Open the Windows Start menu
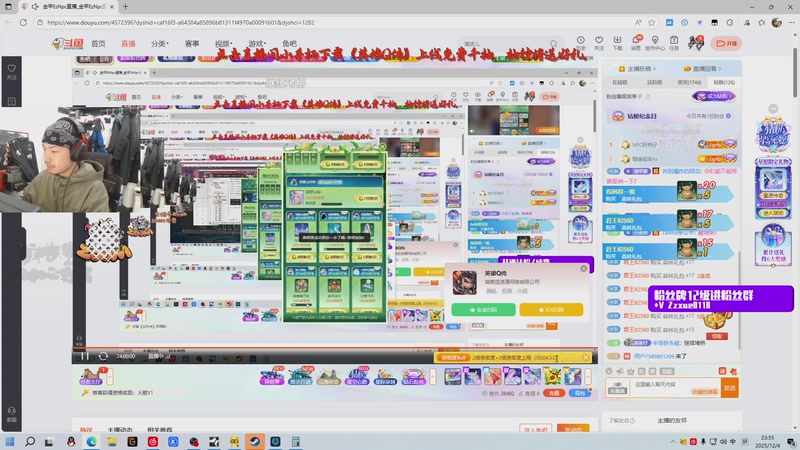 coord(9,441)
